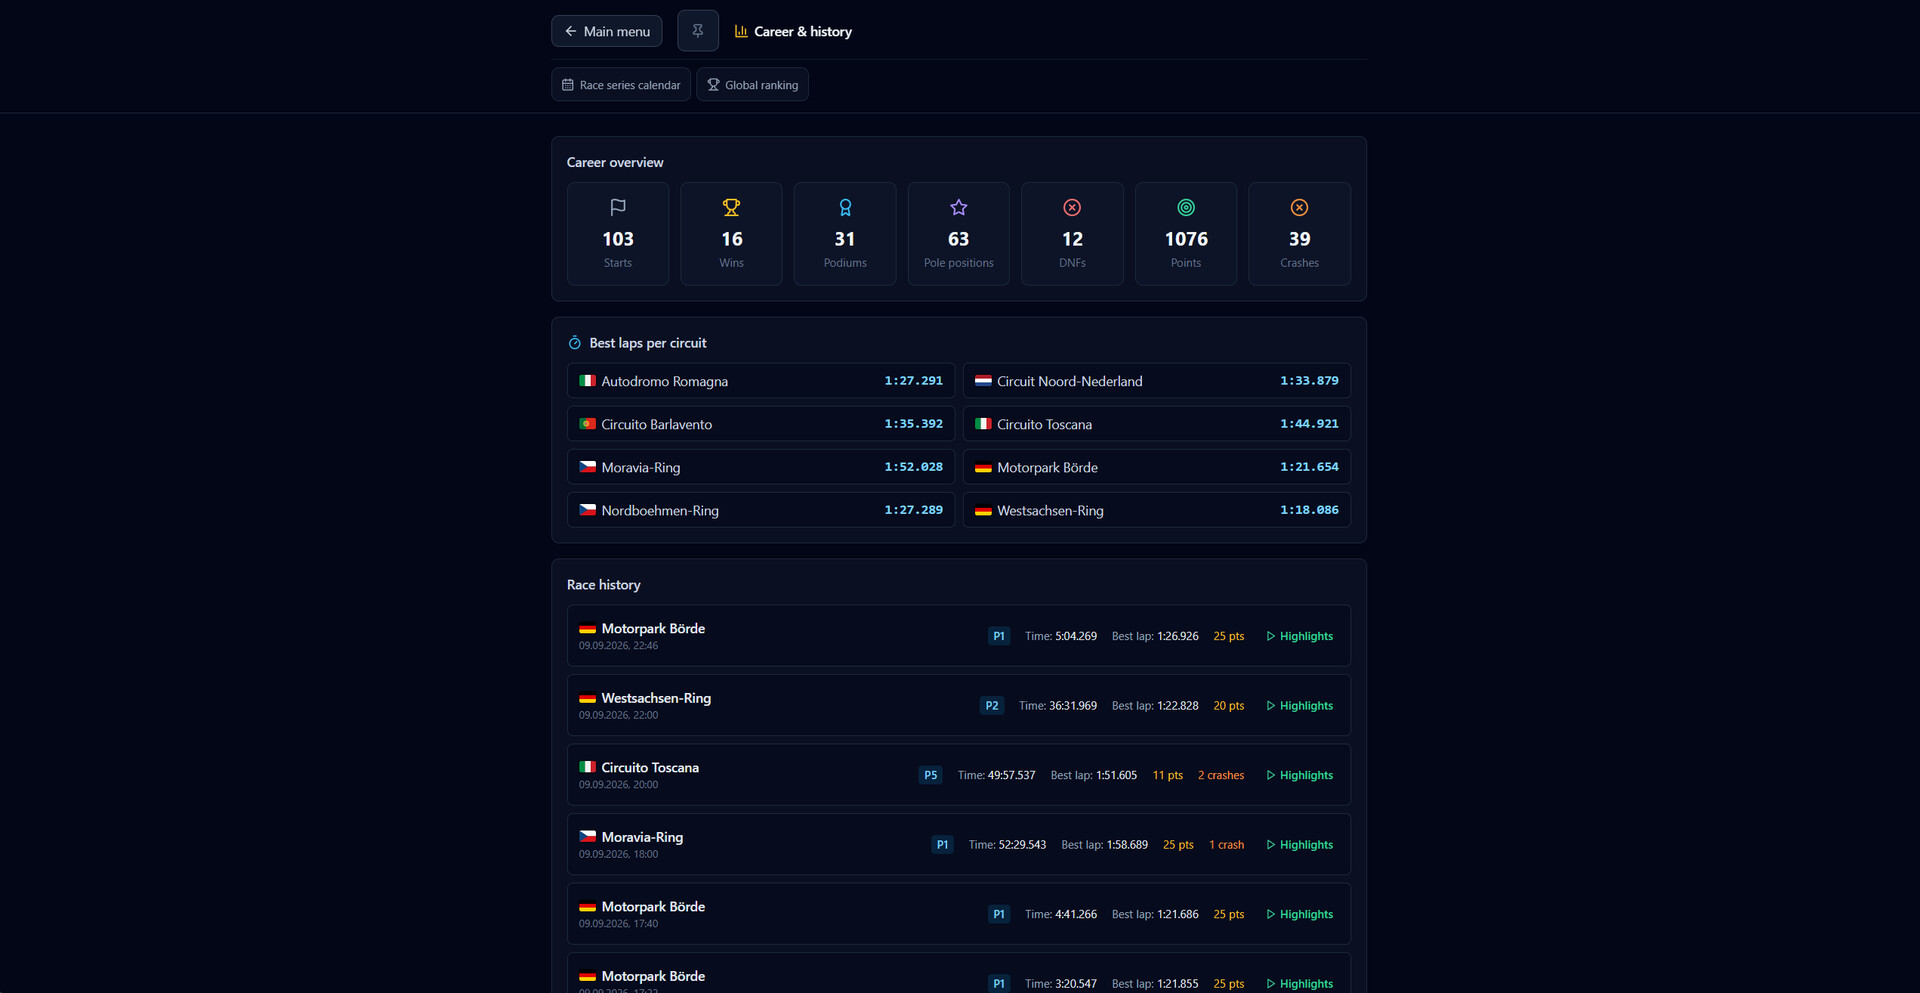Image resolution: width=1920 pixels, height=993 pixels.
Task: Open the Race series calendar
Action: pyautogui.click(x=621, y=85)
